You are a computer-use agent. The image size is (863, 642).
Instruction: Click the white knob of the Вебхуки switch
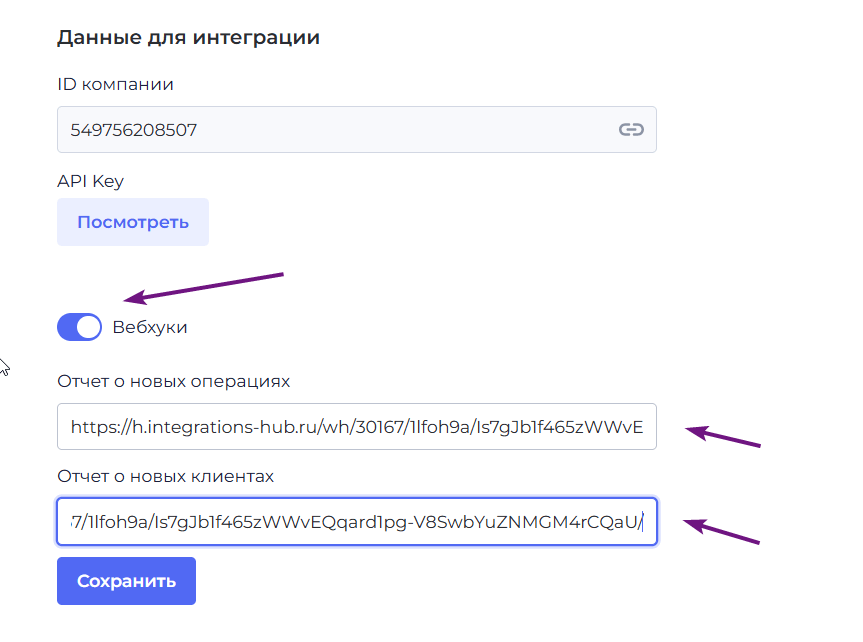[89, 327]
